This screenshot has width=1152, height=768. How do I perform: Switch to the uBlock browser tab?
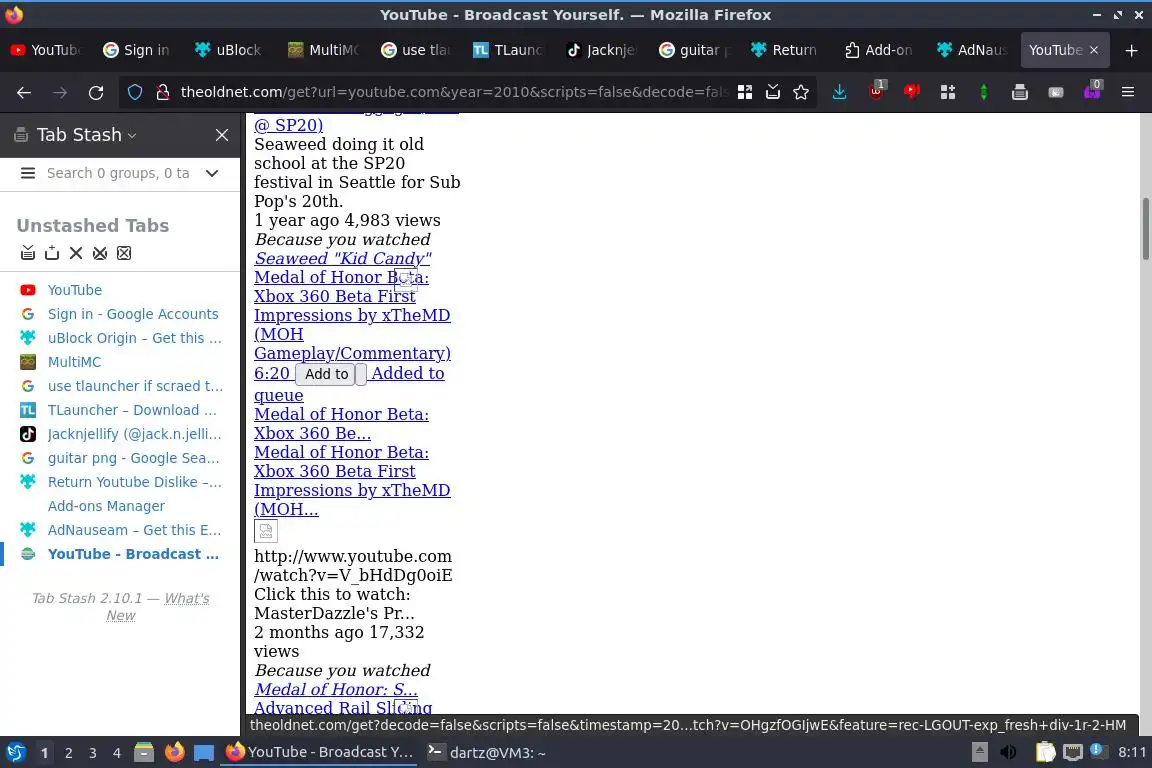click(228, 50)
